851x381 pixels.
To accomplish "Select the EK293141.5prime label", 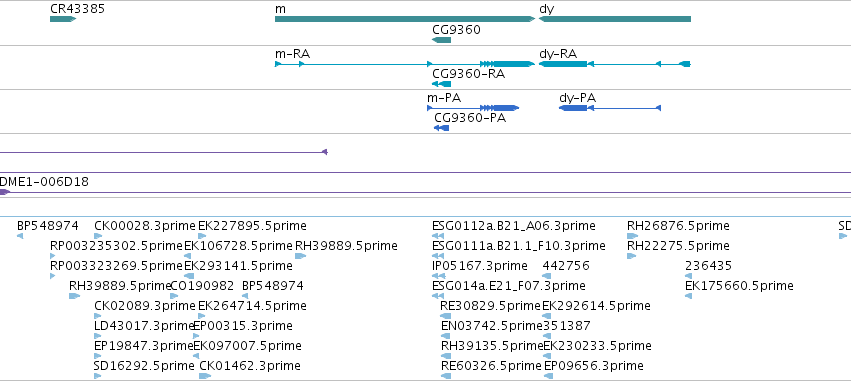I will 238,265.
